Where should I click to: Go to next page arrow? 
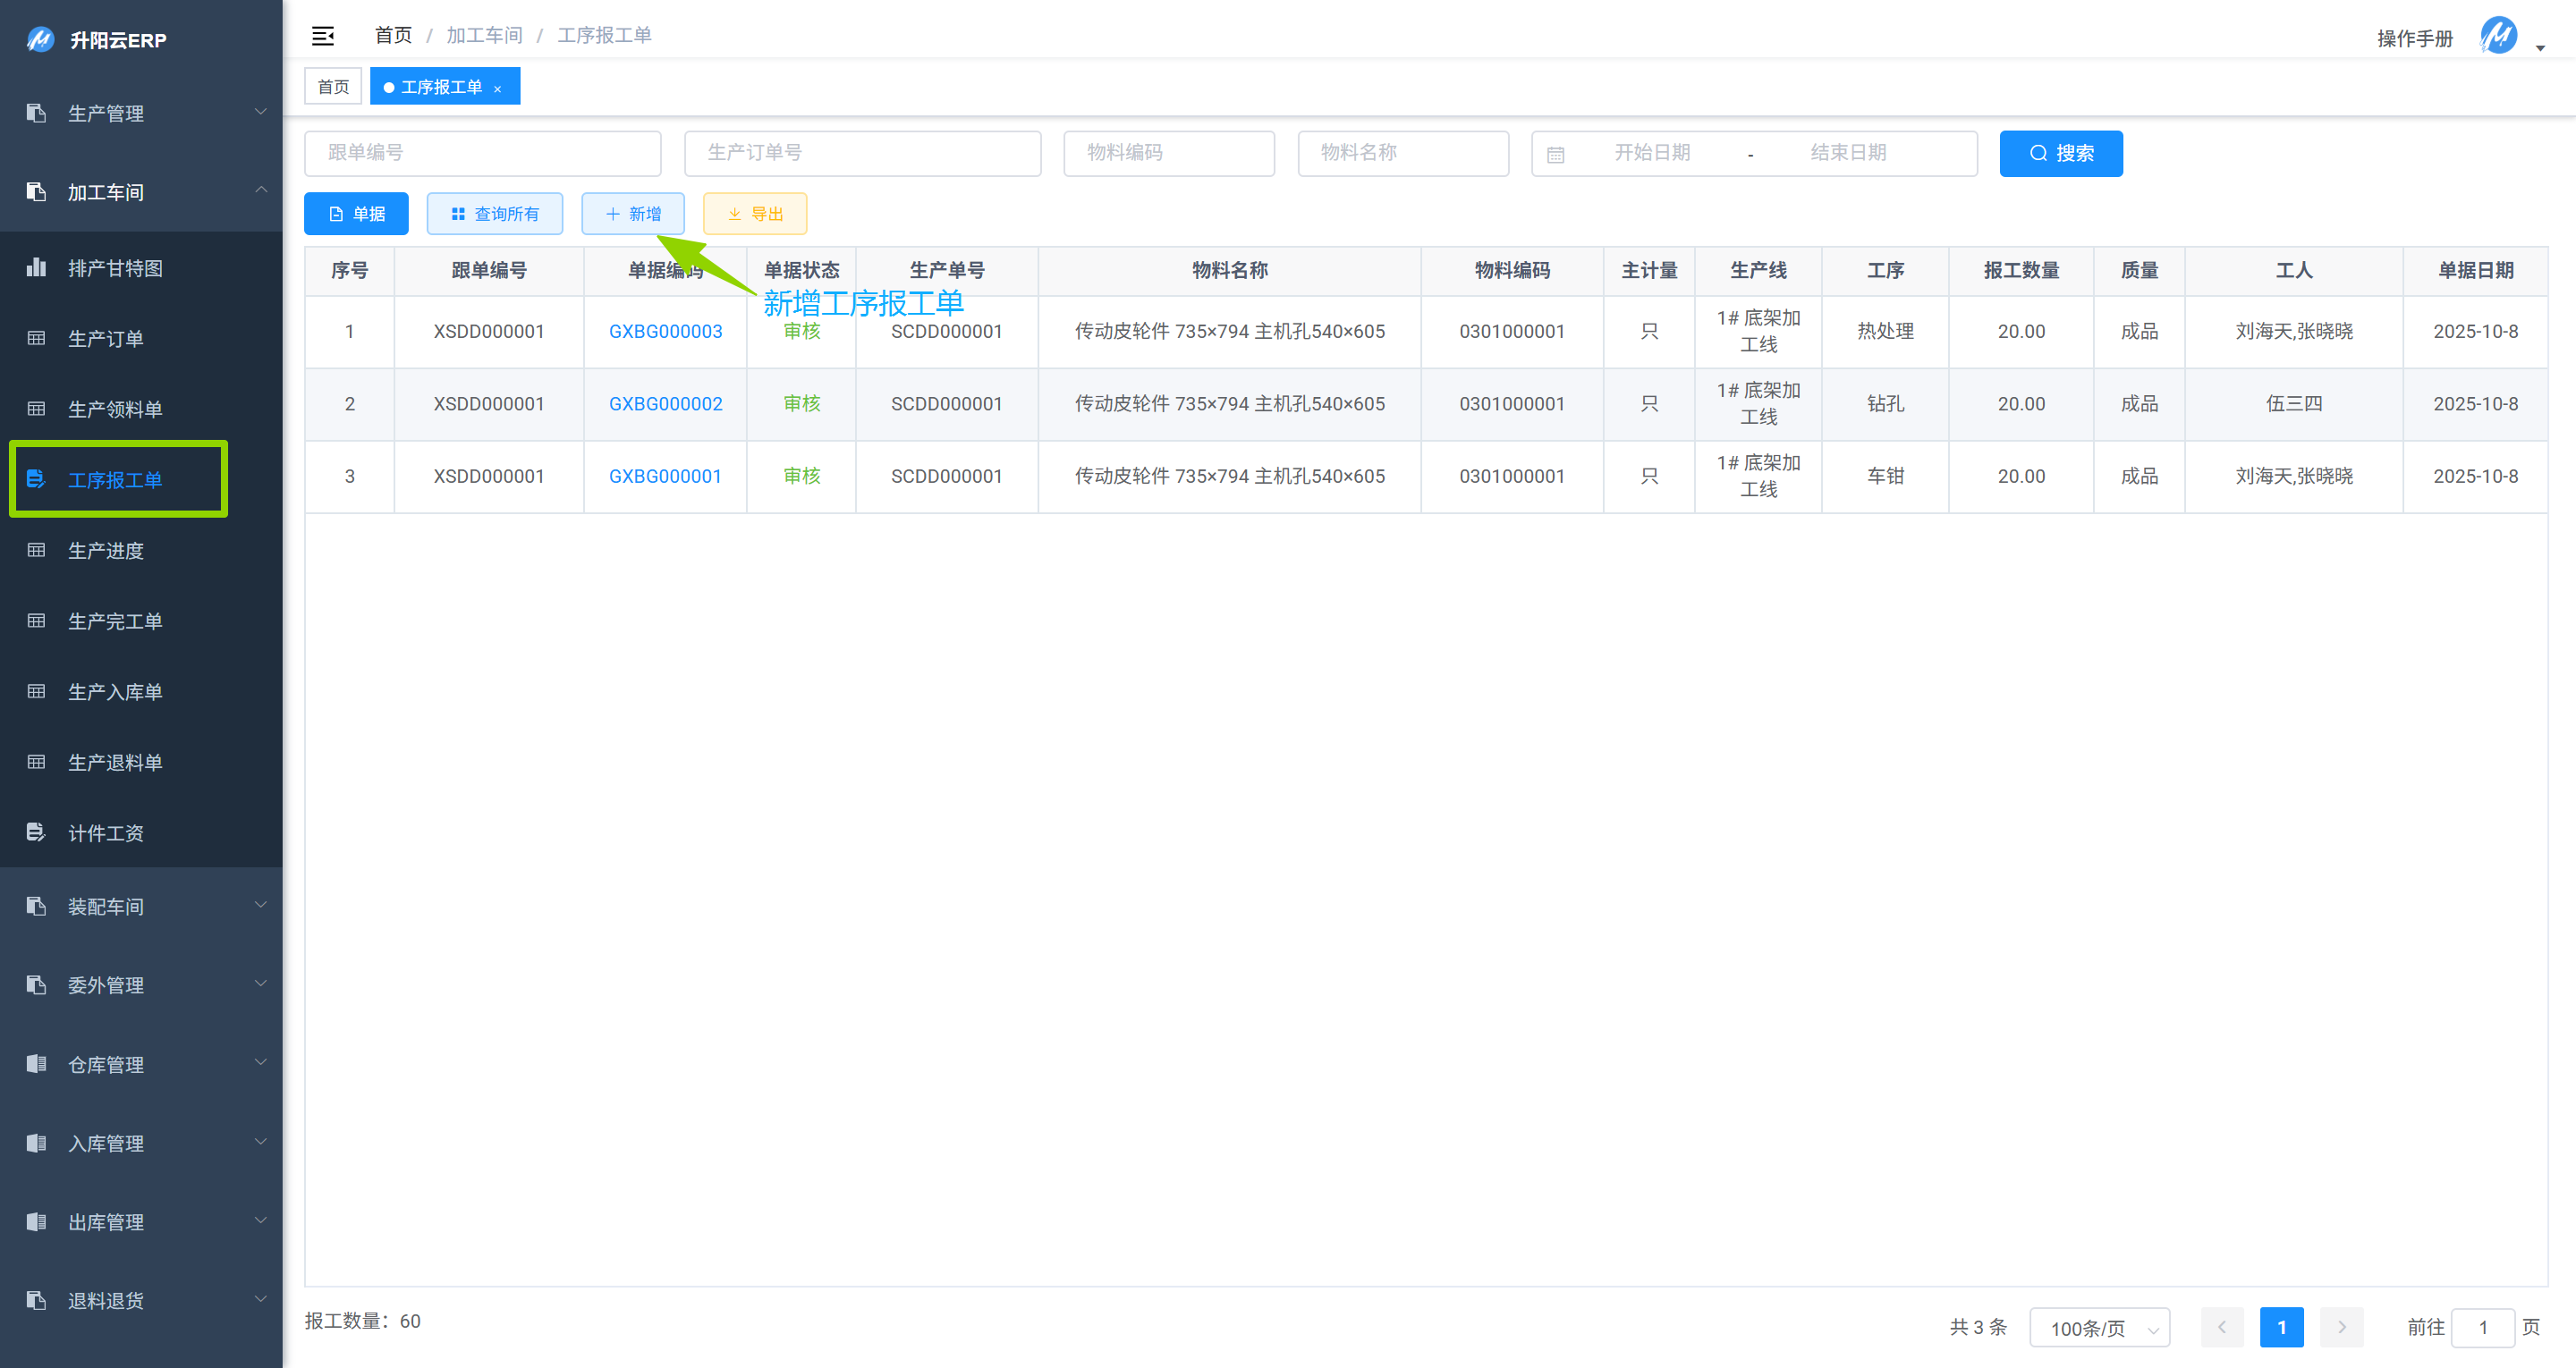[x=2341, y=1327]
